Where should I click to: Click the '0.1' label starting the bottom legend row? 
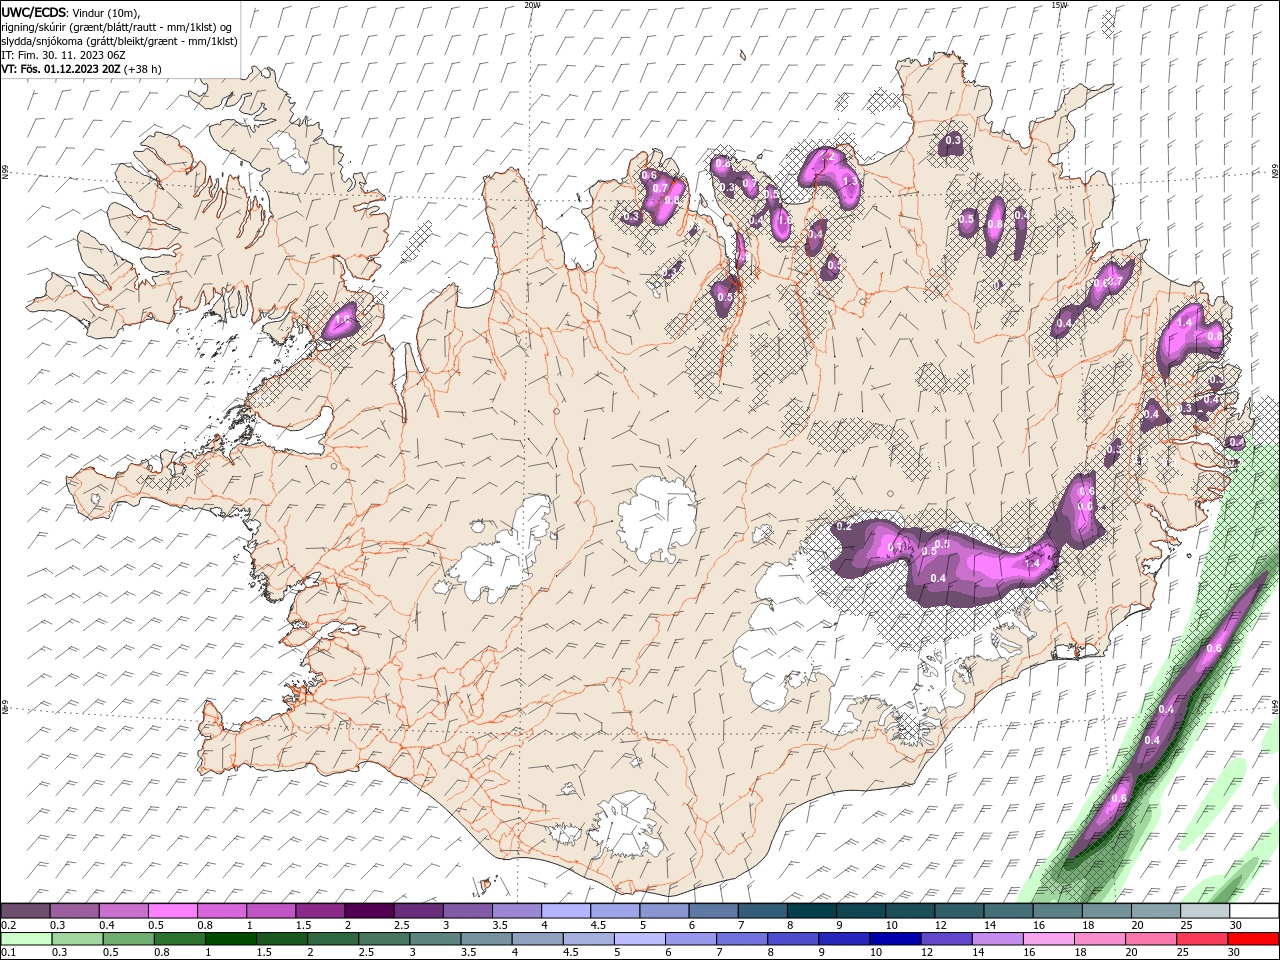click(x=9, y=953)
